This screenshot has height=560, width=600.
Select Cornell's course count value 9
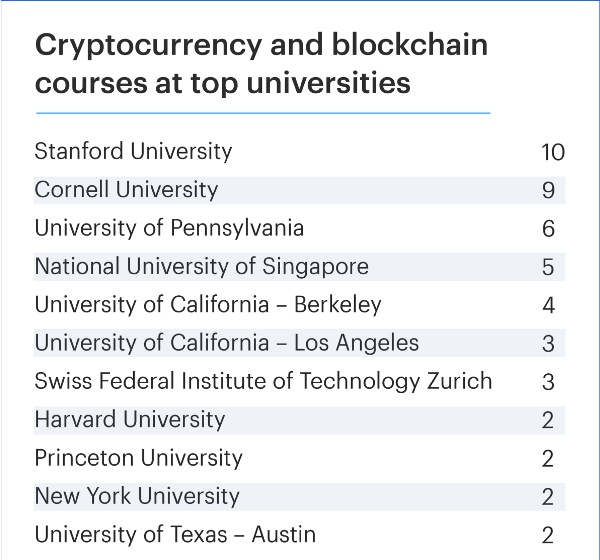coord(548,191)
